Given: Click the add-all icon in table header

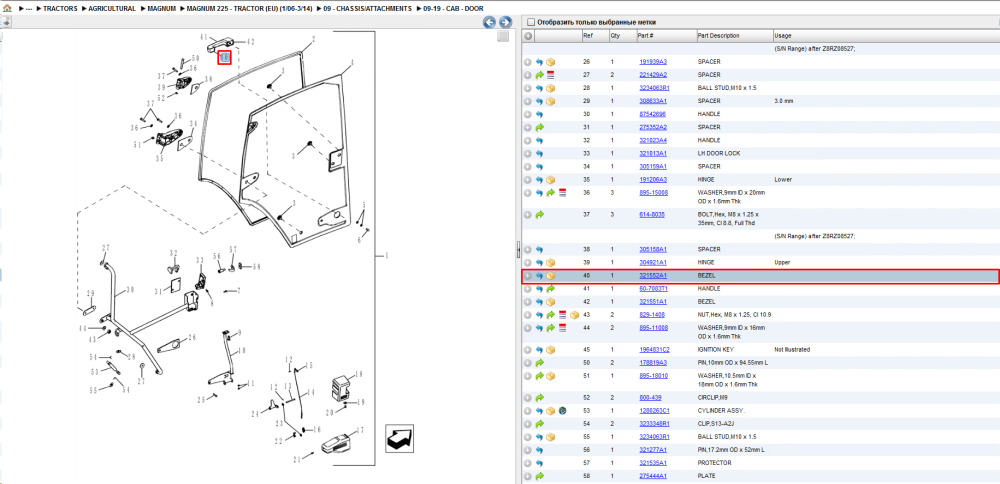Looking at the screenshot, I should (x=528, y=36).
